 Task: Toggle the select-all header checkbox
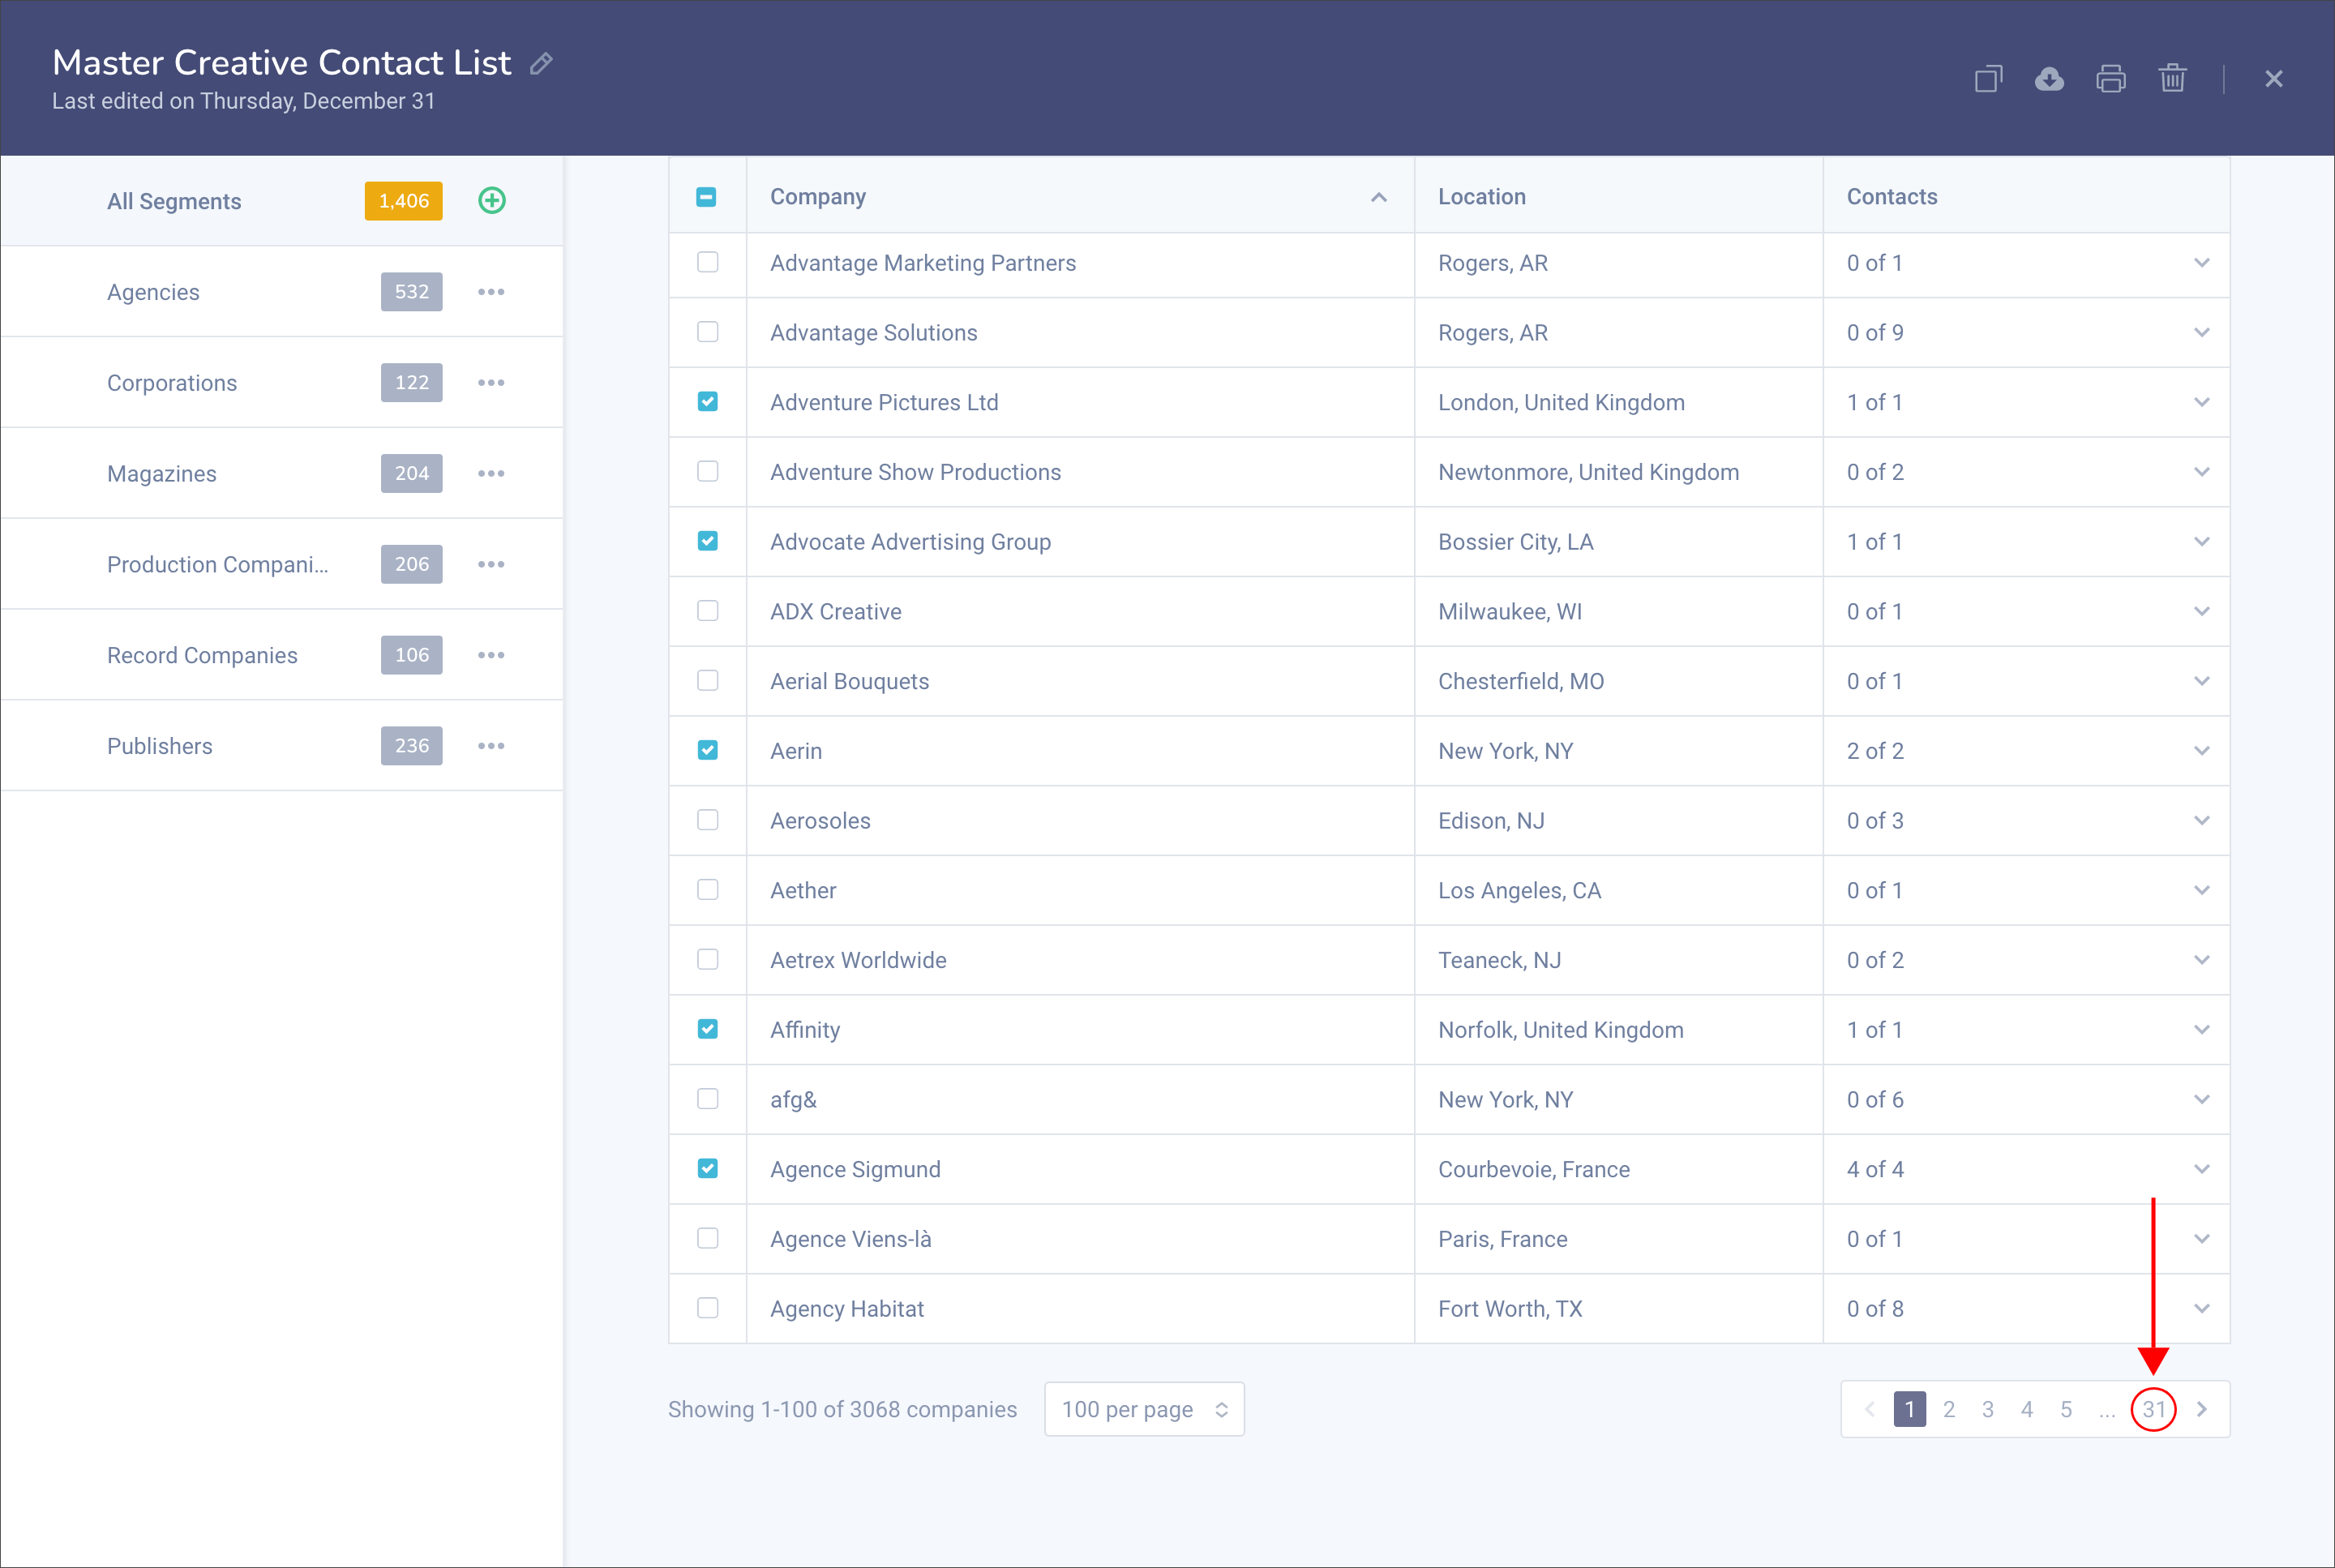click(706, 197)
